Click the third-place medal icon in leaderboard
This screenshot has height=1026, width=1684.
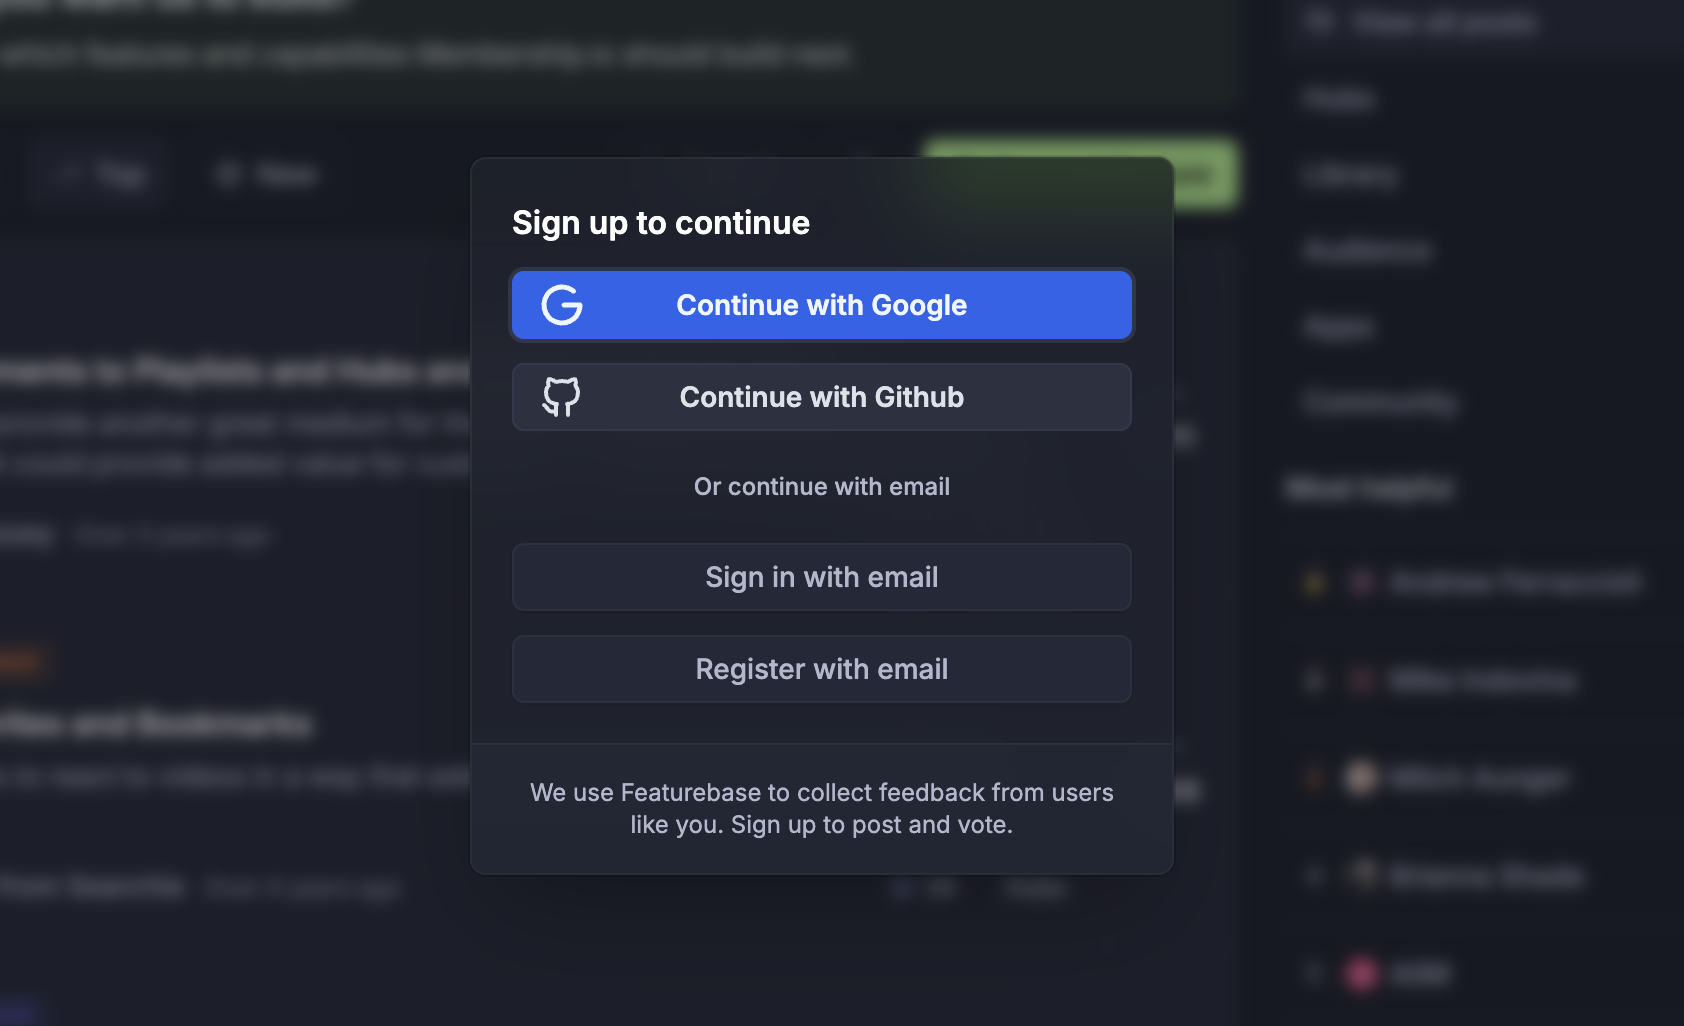click(1313, 778)
